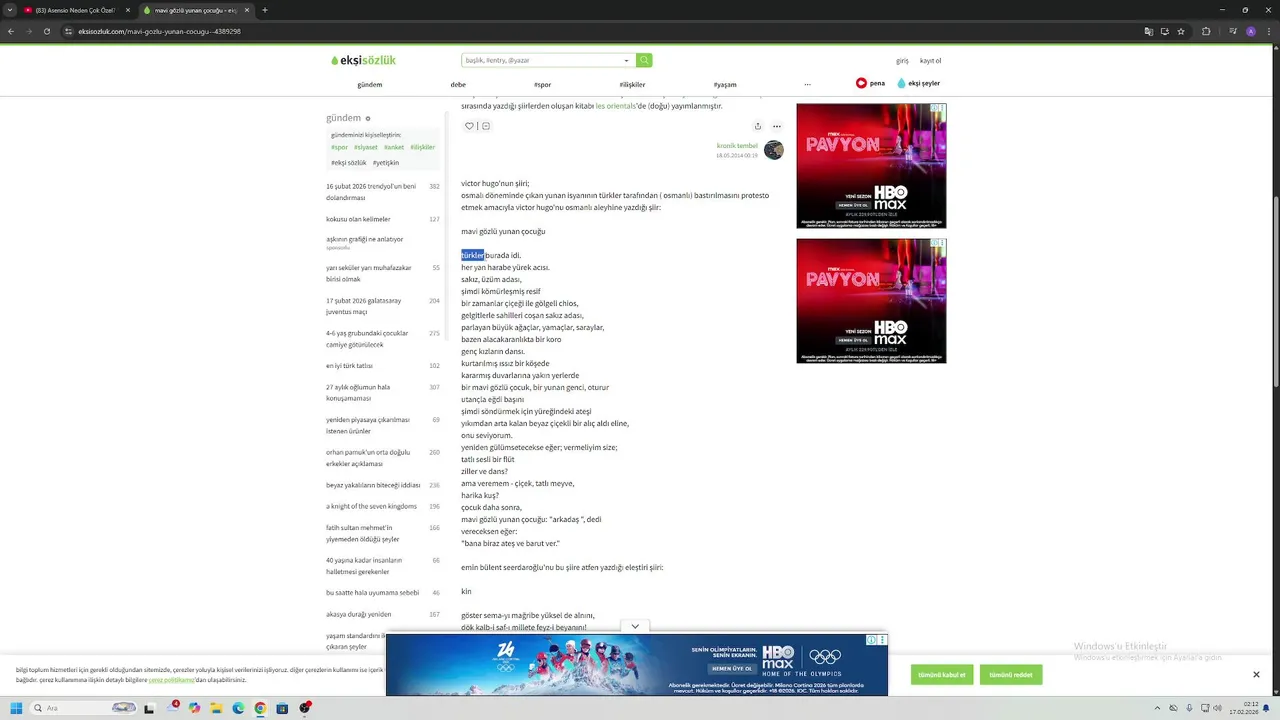Screen dimensions: 1280x720
Task: Click the 'tümünü reddet' cookie button
Action: (1011, 675)
